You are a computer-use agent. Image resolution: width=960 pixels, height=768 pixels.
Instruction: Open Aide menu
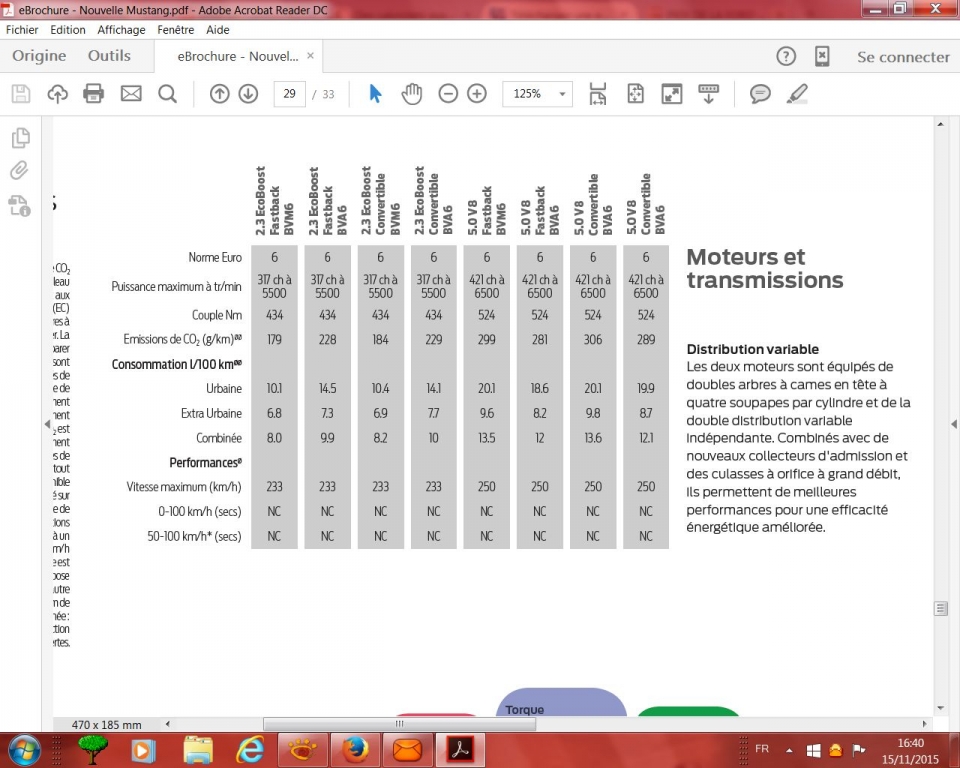[x=217, y=29]
